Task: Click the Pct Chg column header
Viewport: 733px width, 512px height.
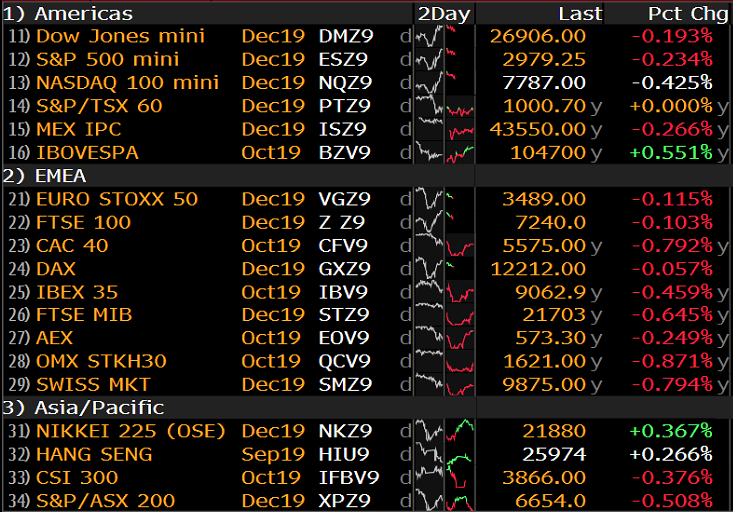Action: 688,13
